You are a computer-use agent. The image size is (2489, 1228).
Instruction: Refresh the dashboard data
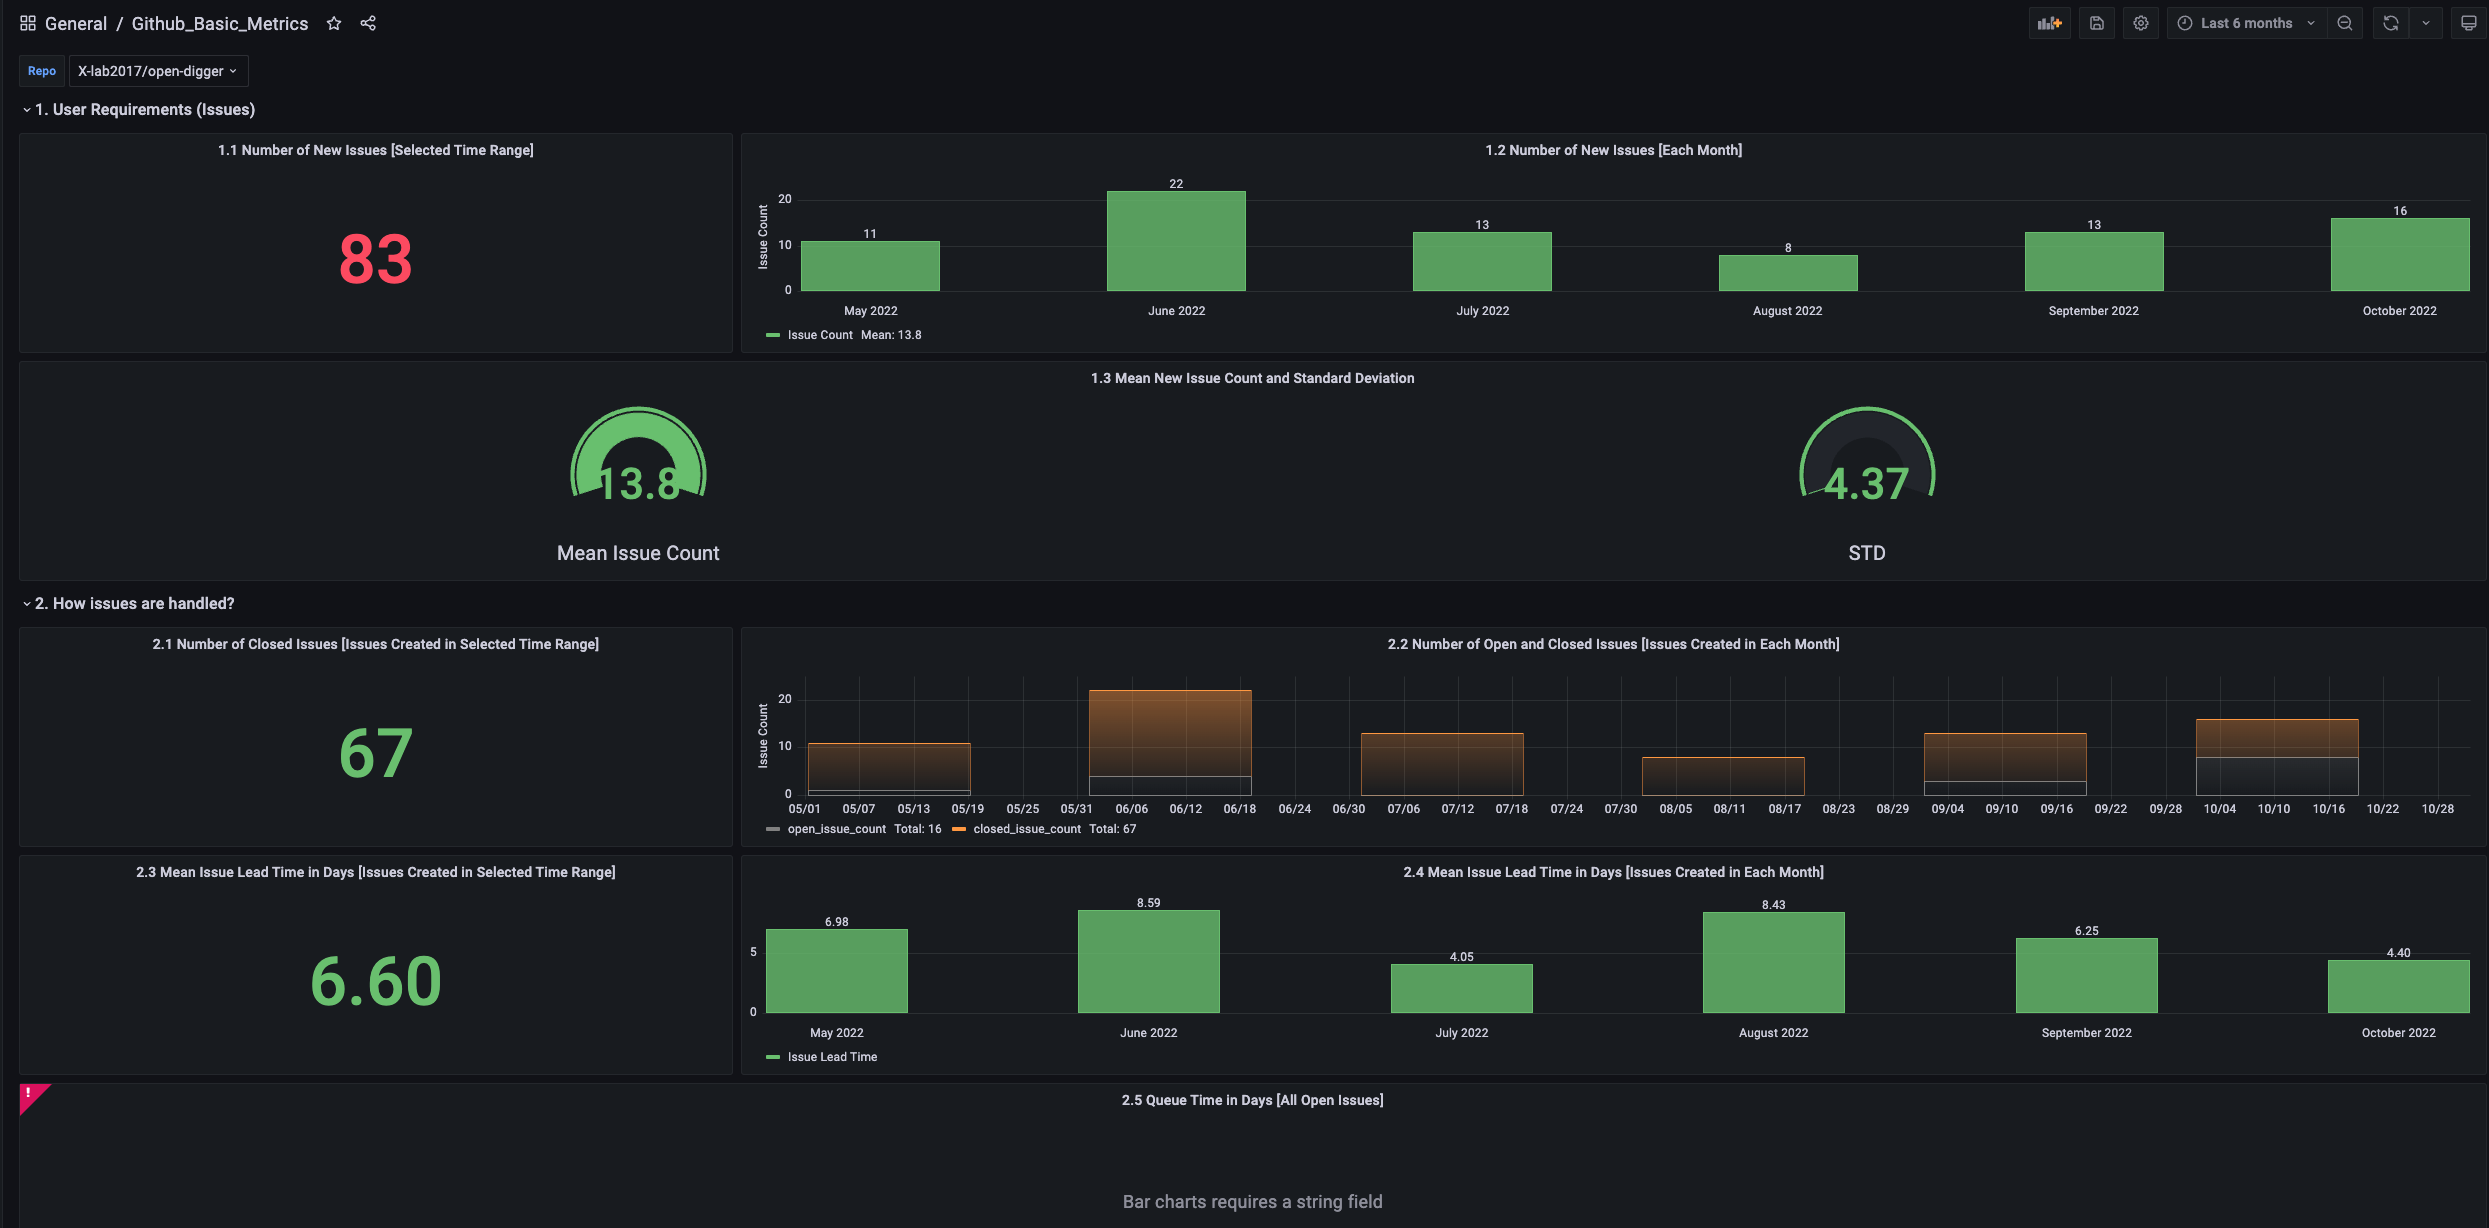(x=2390, y=22)
